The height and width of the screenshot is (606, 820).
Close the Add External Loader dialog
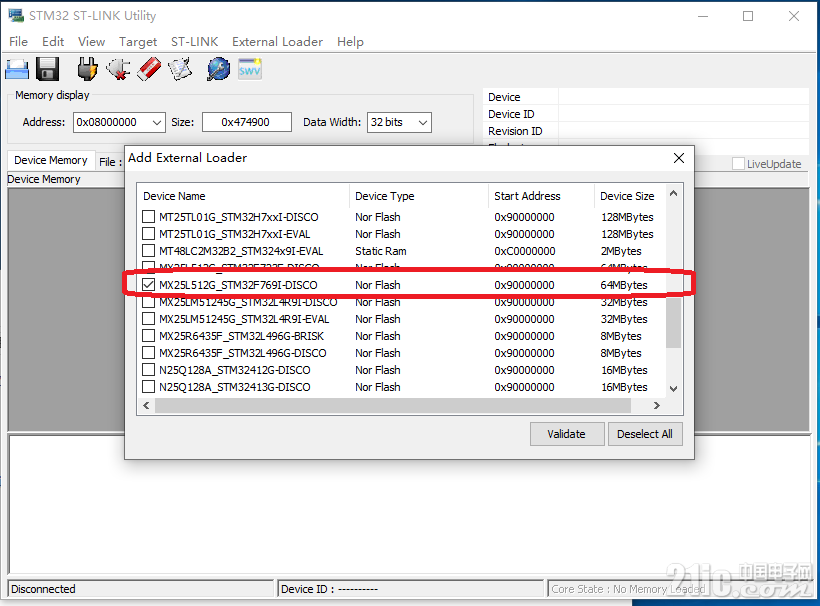pyautogui.click(x=679, y=158)
